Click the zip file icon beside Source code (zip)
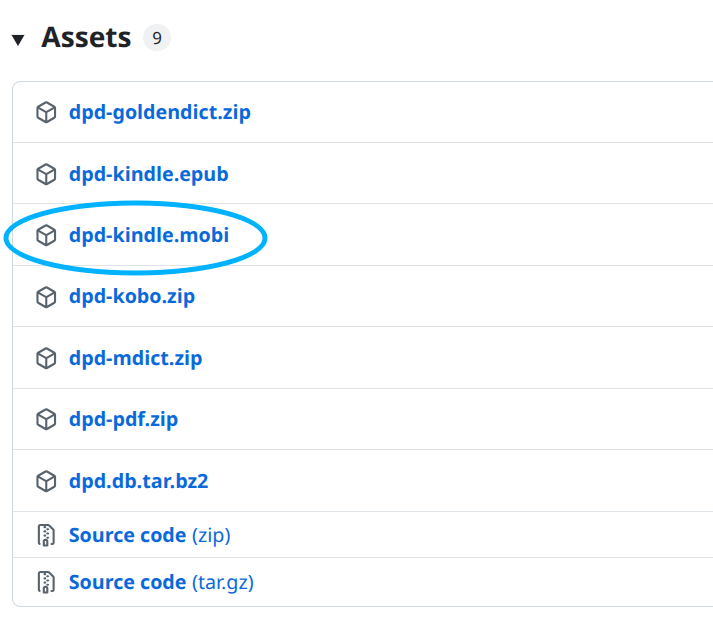 tap(46, 536)
